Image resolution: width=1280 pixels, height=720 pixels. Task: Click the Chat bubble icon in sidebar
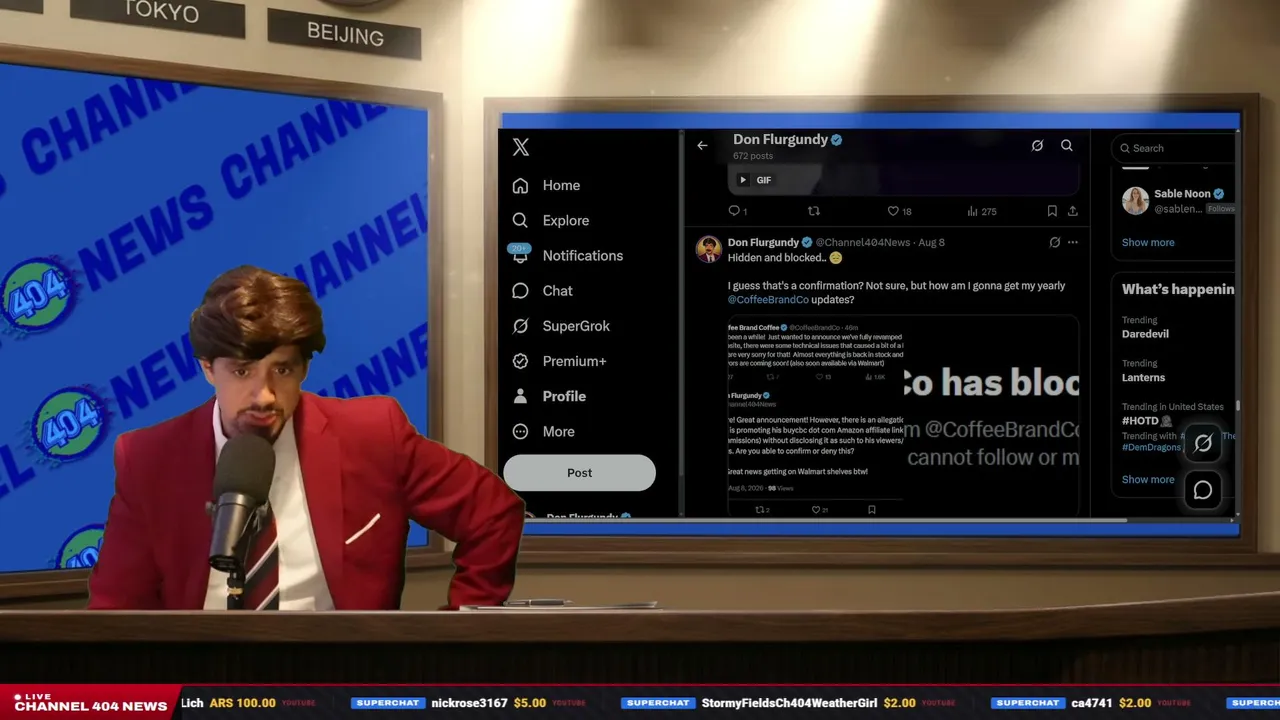click(x=520, y=290)
